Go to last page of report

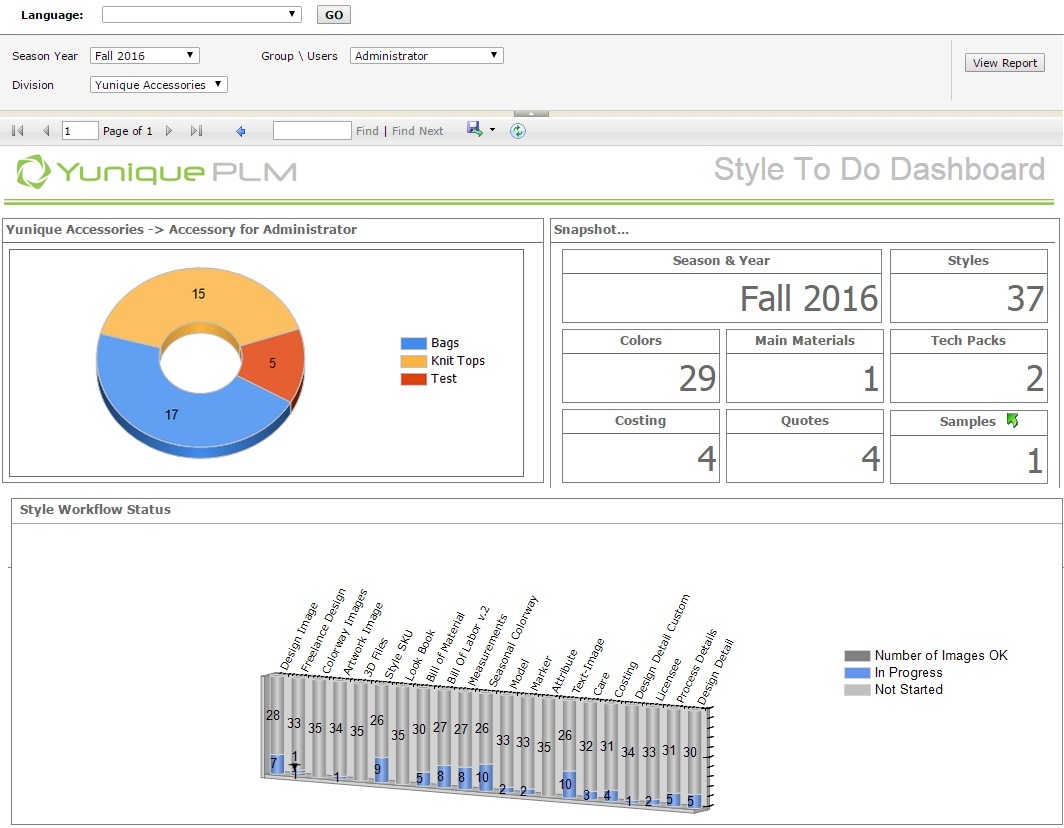197,131
